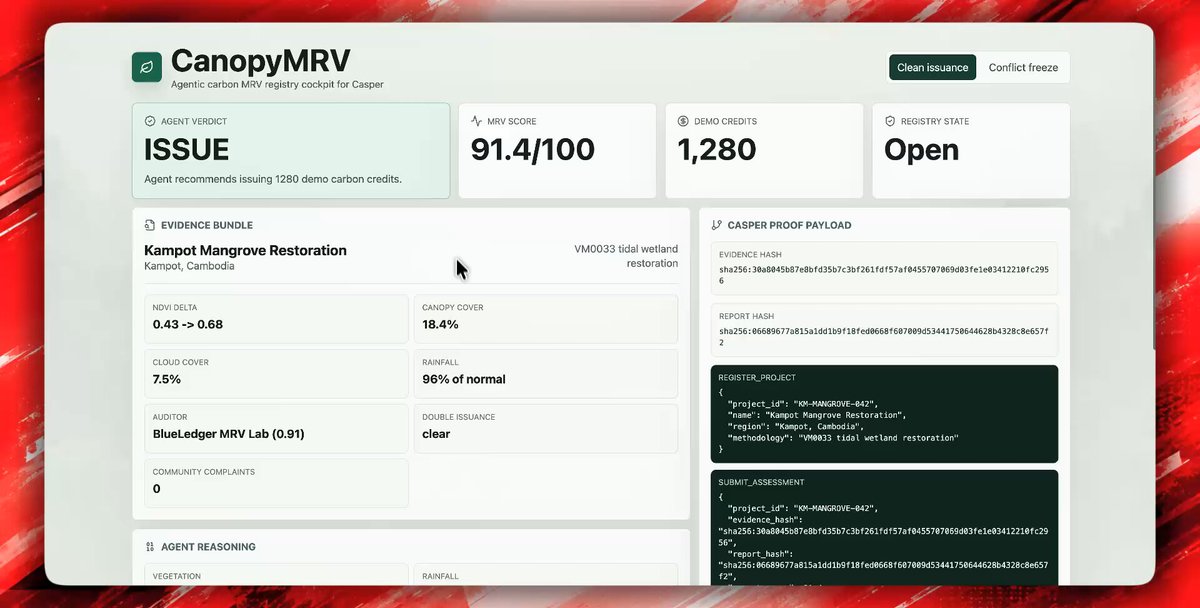1200x608 pixels.
Task: Click the REGISTER_PROJECT code block heading
Action: pos(757,377)
